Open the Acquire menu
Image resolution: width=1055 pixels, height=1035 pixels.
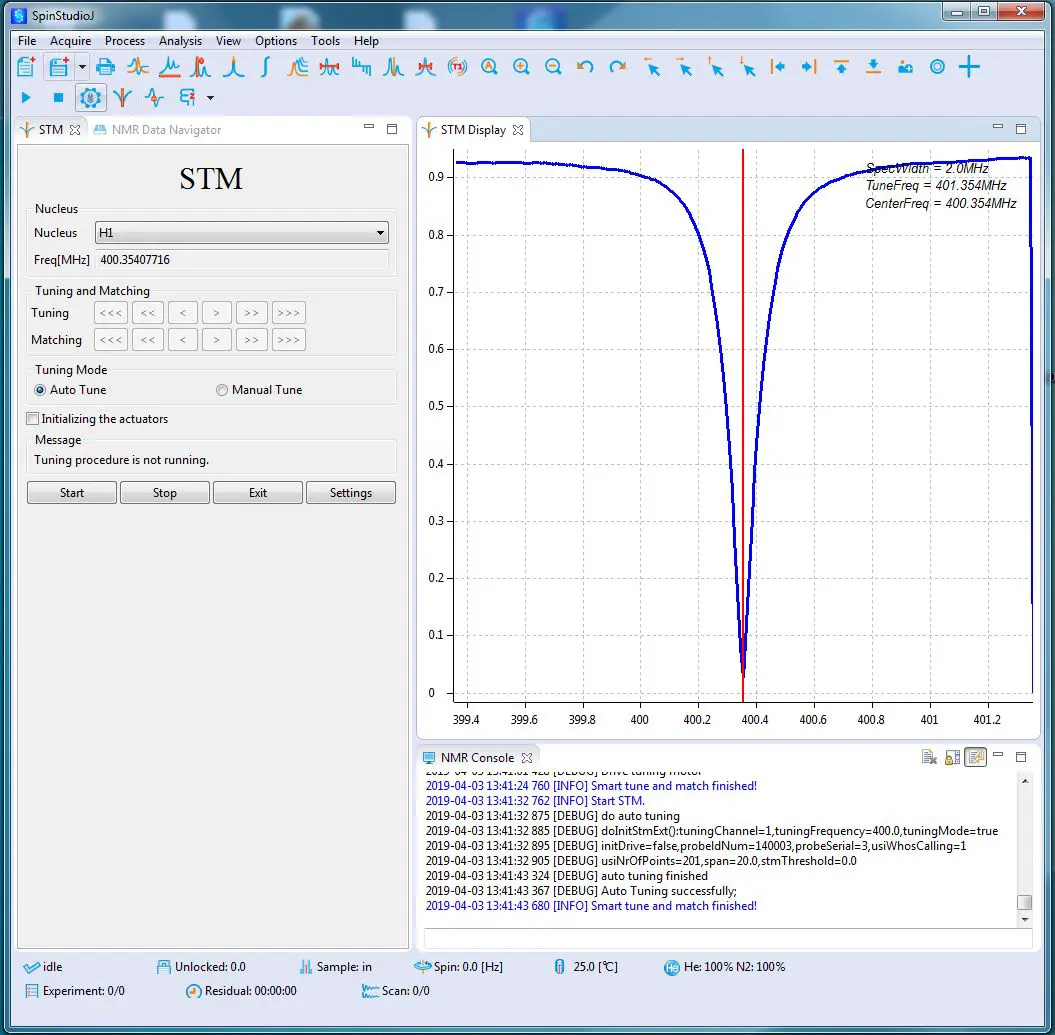(70, 41)
